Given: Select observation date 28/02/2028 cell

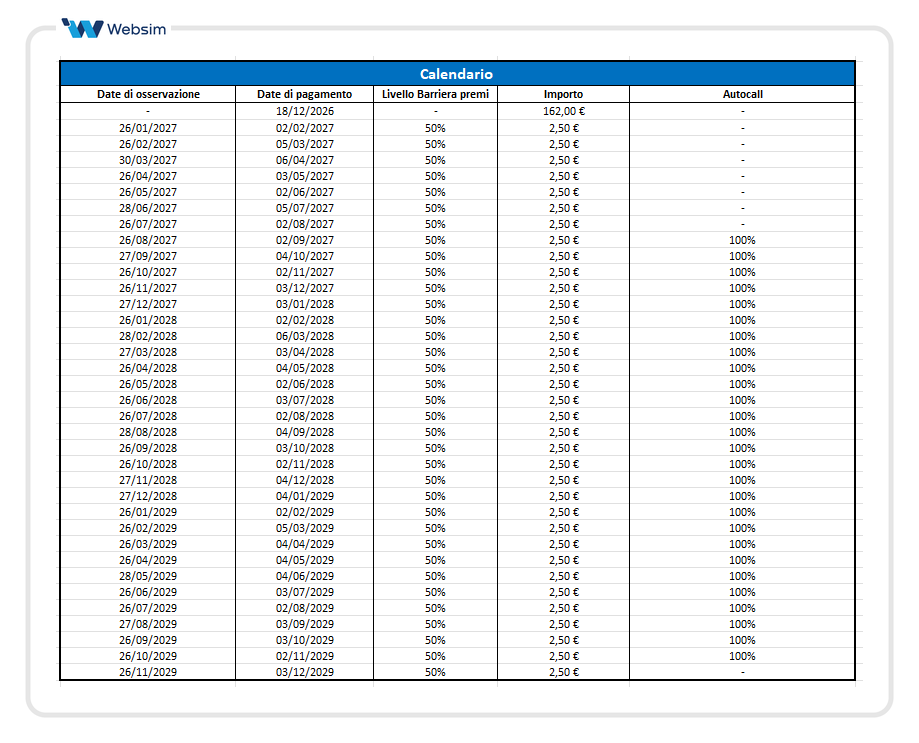Looking at the screenshot, I should (x=148, y=336).
